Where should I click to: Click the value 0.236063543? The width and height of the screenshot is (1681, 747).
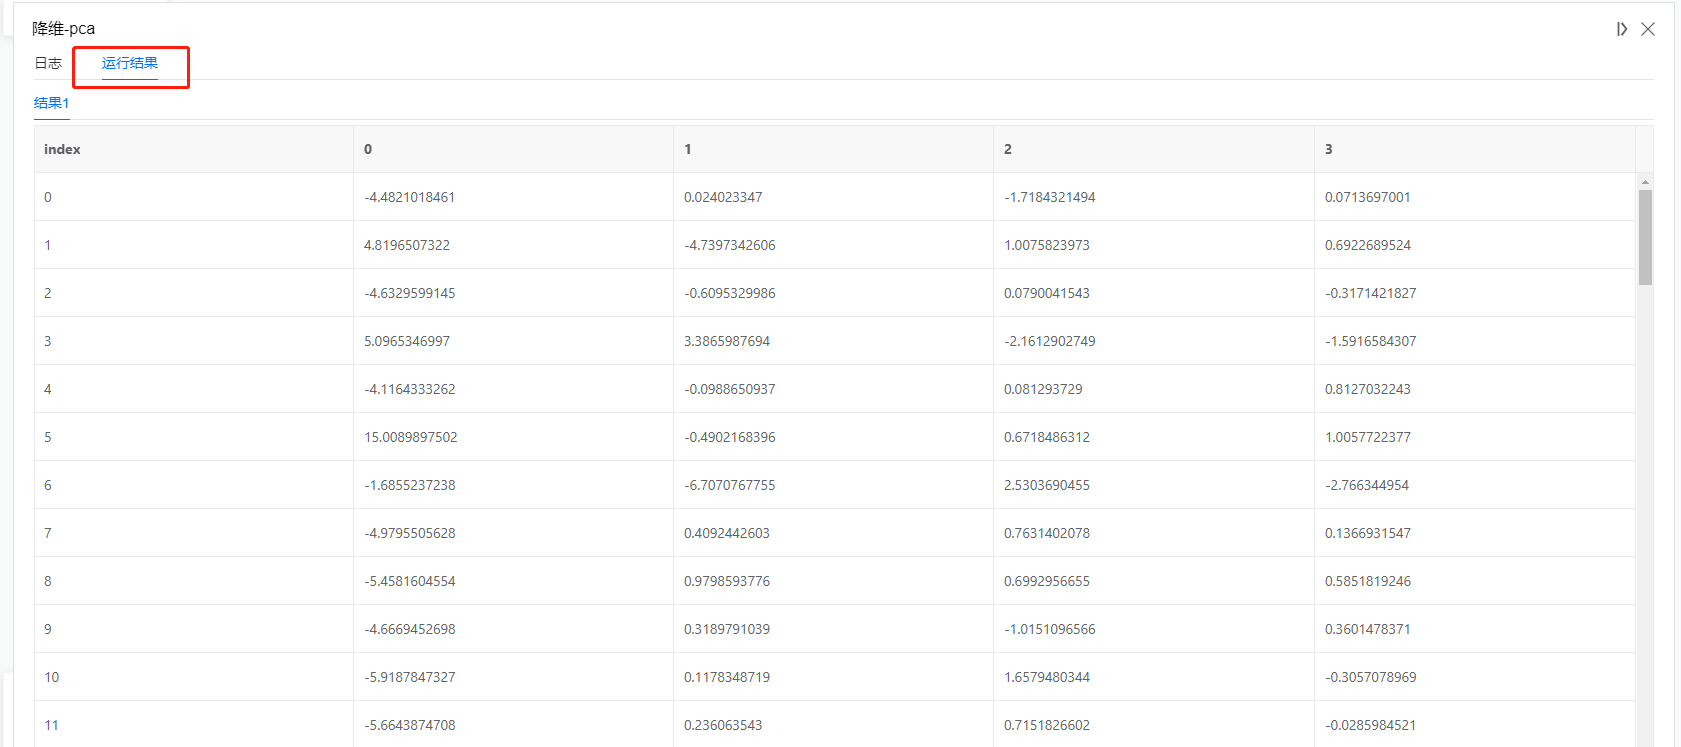tap(723, 725)
